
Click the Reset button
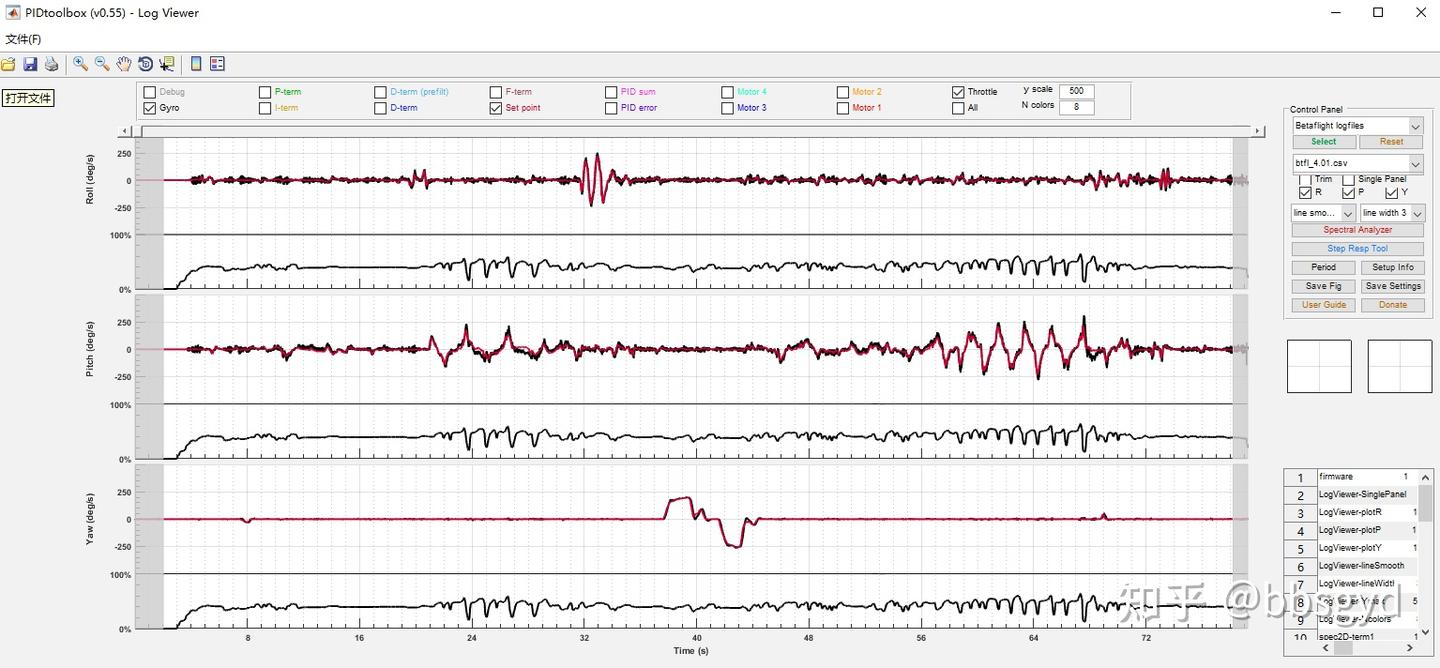pos(1392,142)
